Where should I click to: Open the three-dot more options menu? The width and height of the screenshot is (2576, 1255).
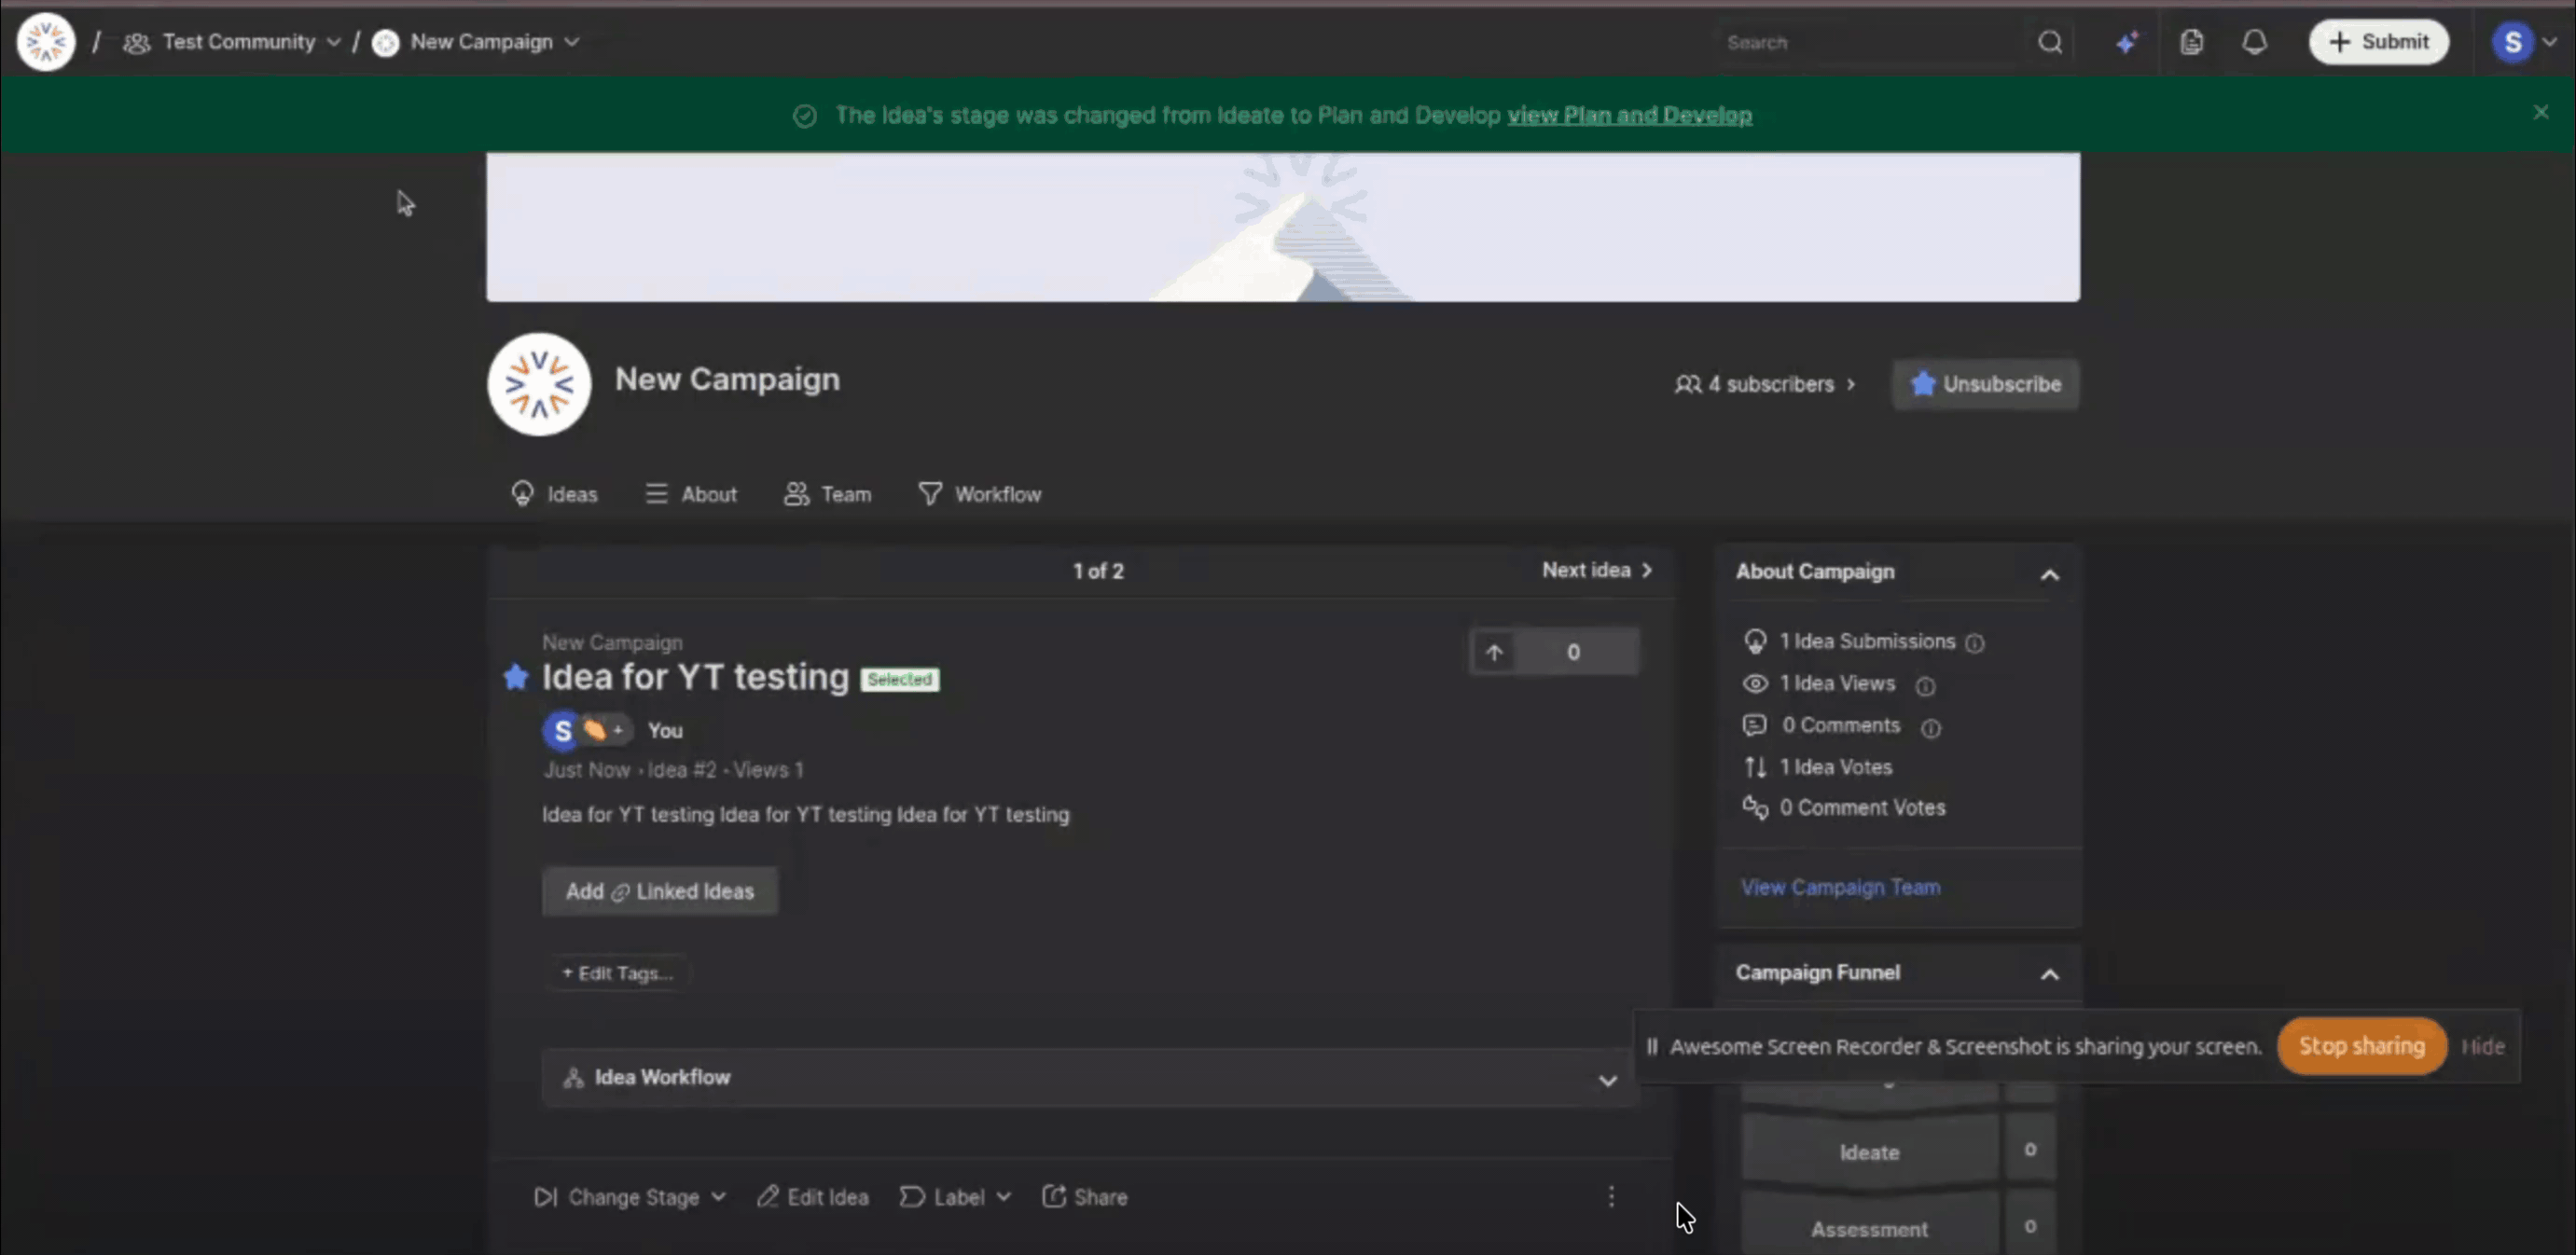tap(1611, 1197)
